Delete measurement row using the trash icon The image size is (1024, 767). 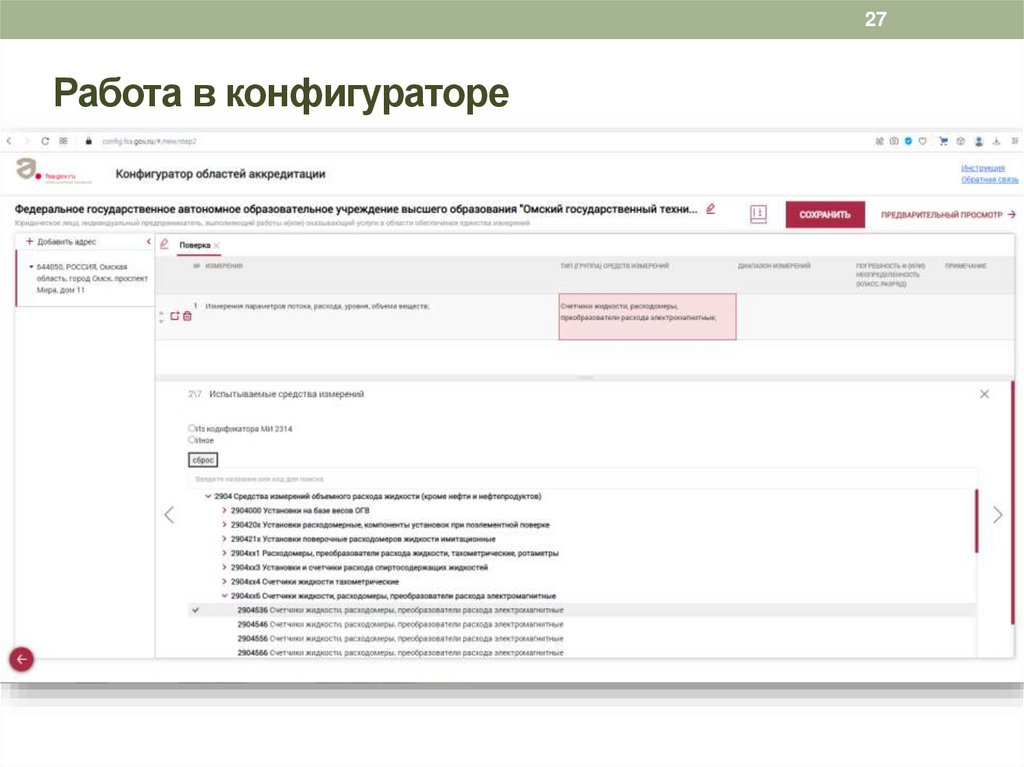point(187,316)
